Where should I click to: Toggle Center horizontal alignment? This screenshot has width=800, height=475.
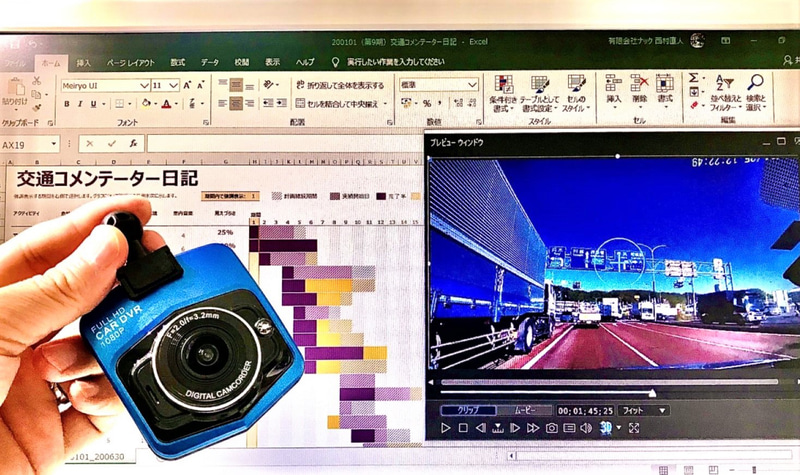coord(236,103)
